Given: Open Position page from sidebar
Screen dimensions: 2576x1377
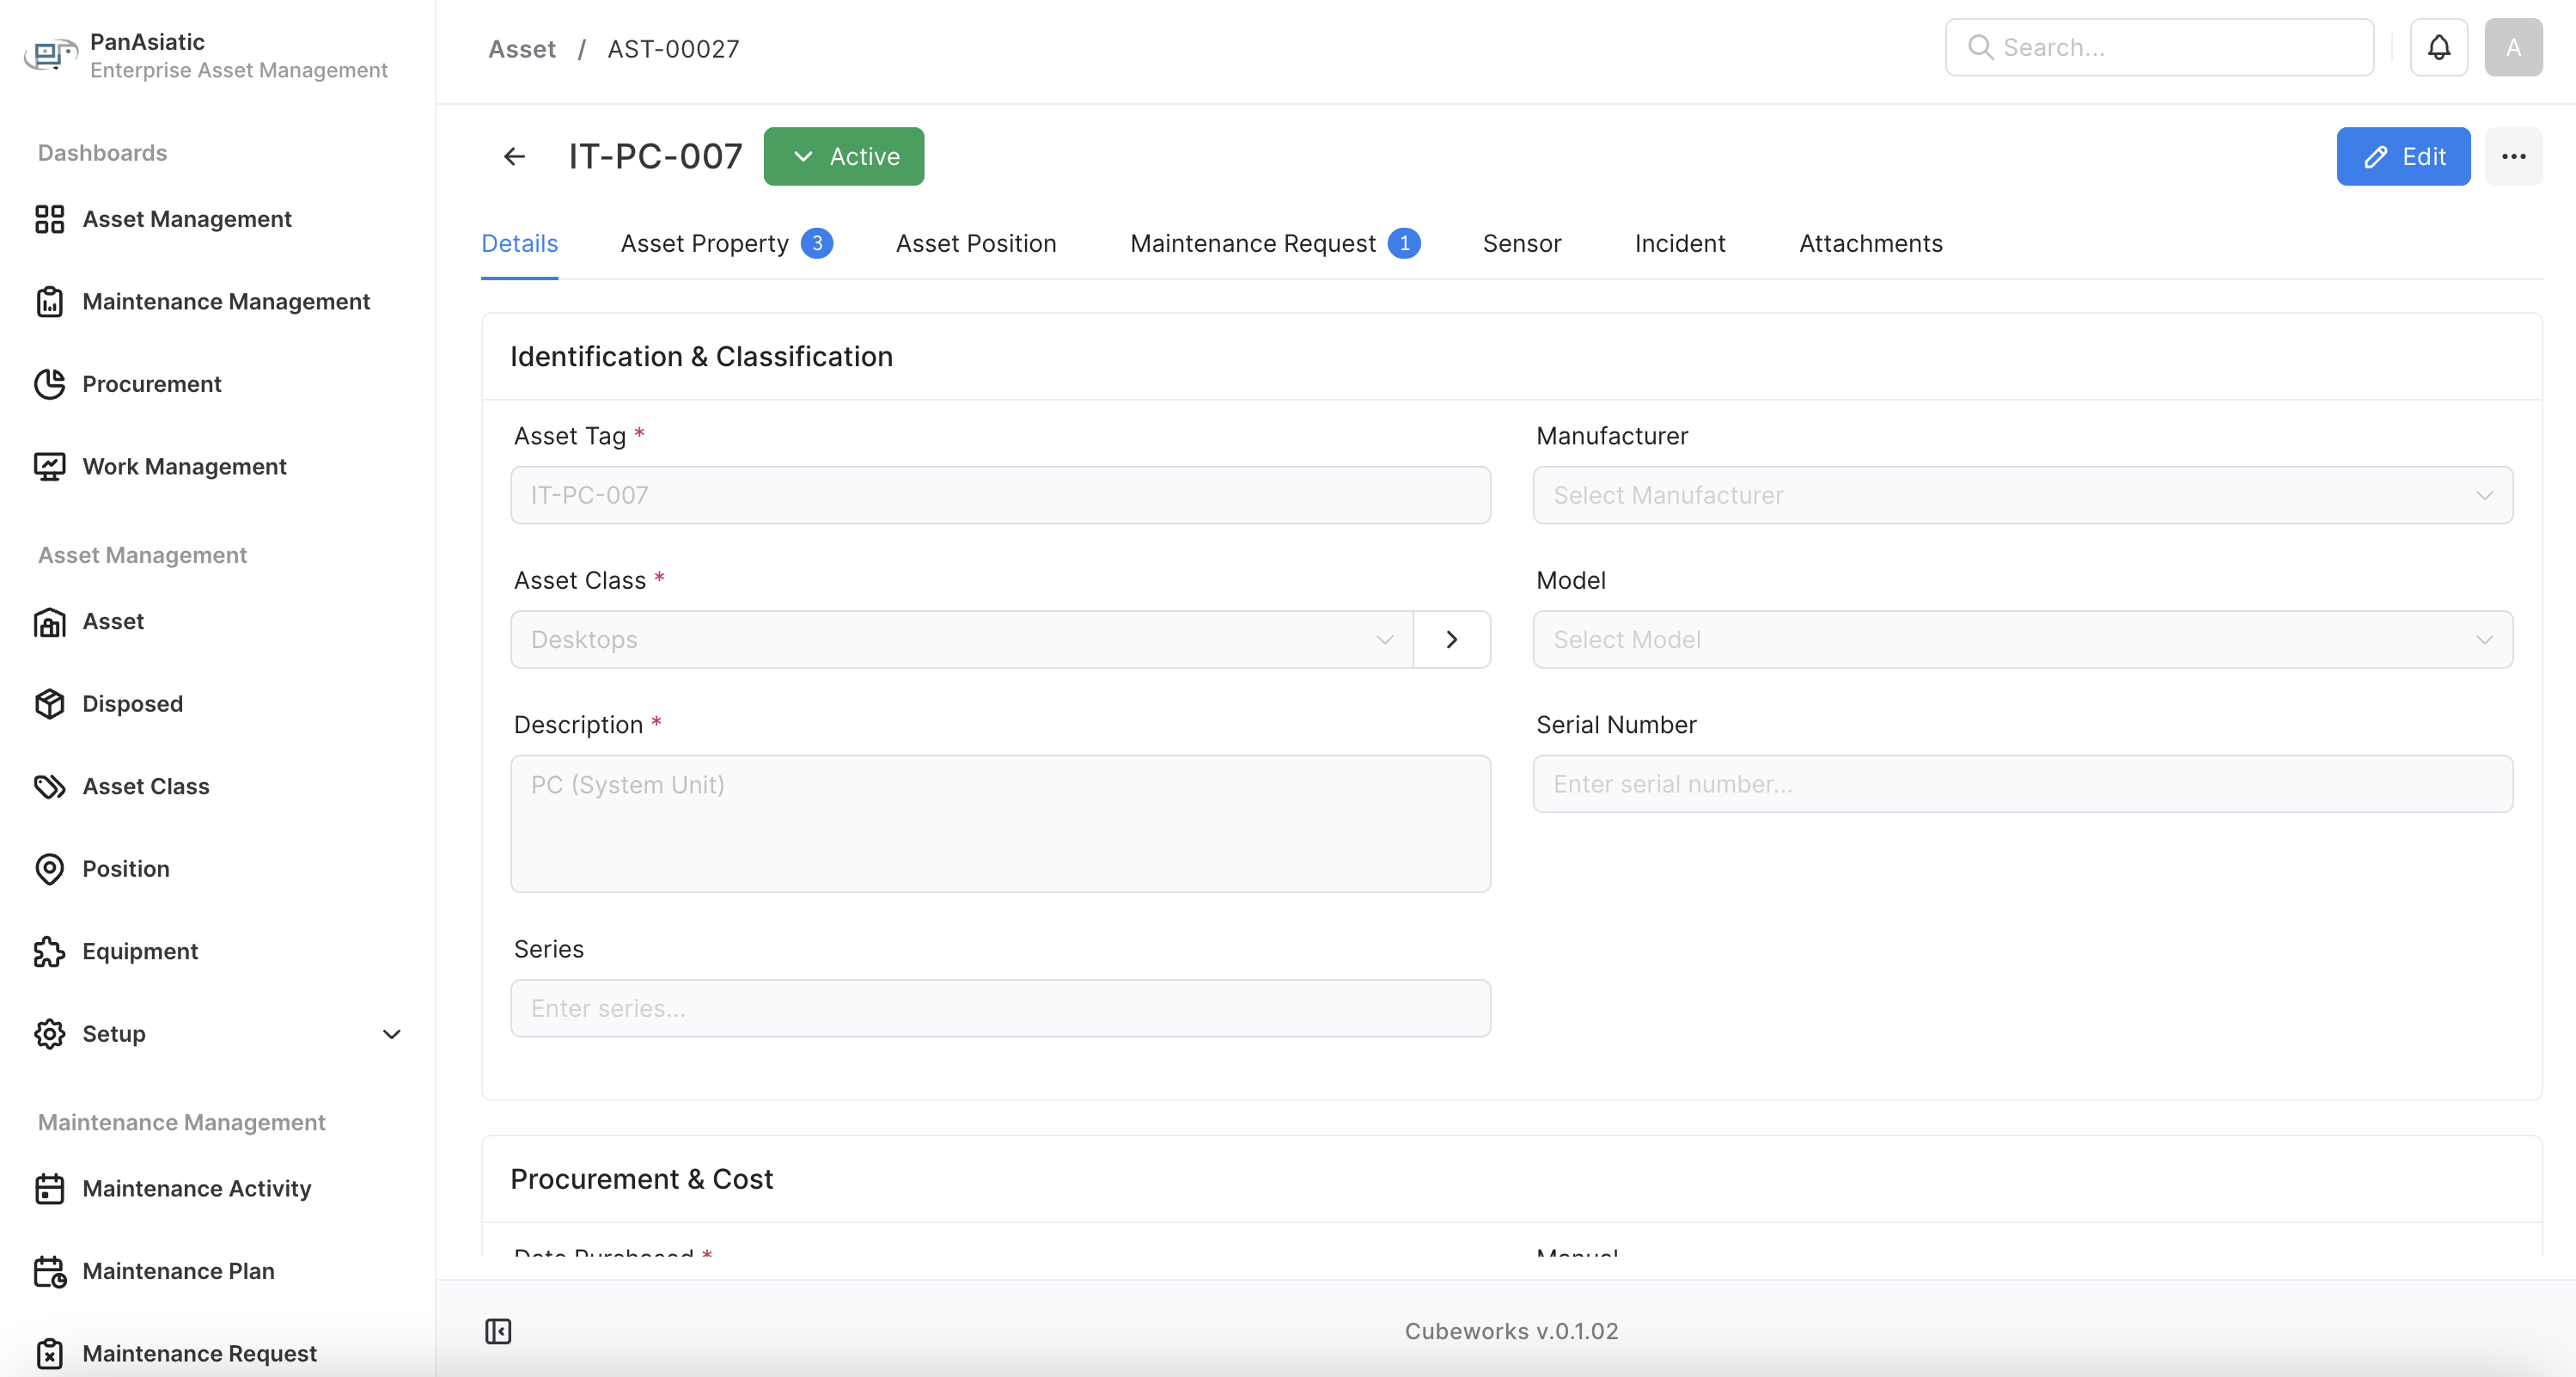Looking at the screenshot, I should coord(125,869).
